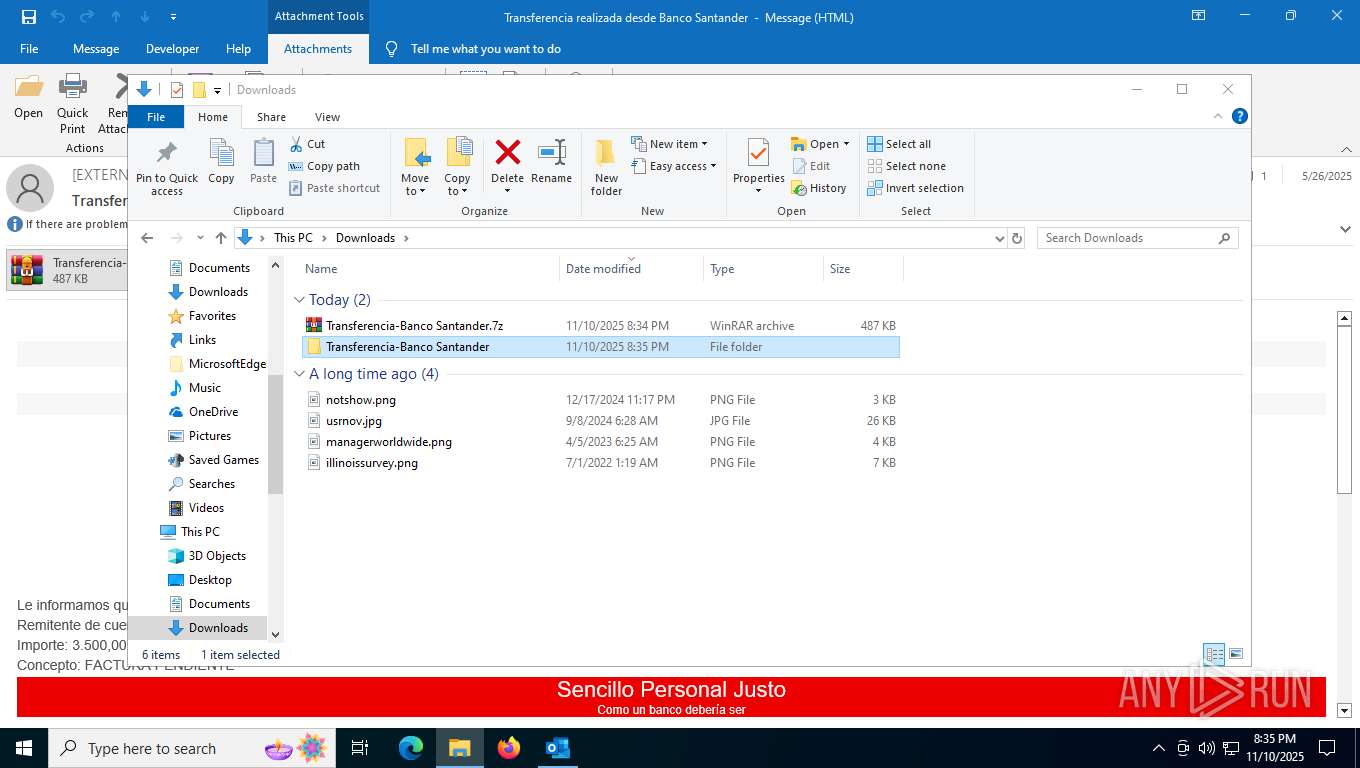This screenshot has width=1360, height=768.
Task: Minimize the Explorer ribbon chevron
Action: pyautogui.click(x=1218, y=116)
